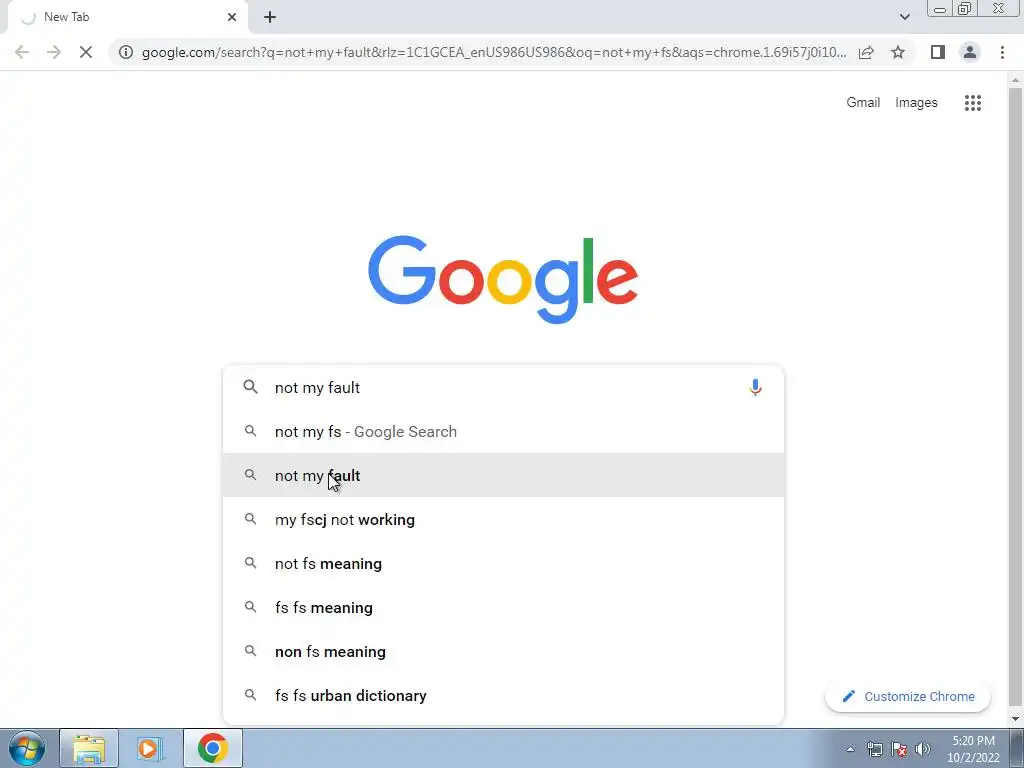The height and width of the screenshot is (768, 1024).
Task: Expand the tab search chevron
Action: [x=904, y=17]
